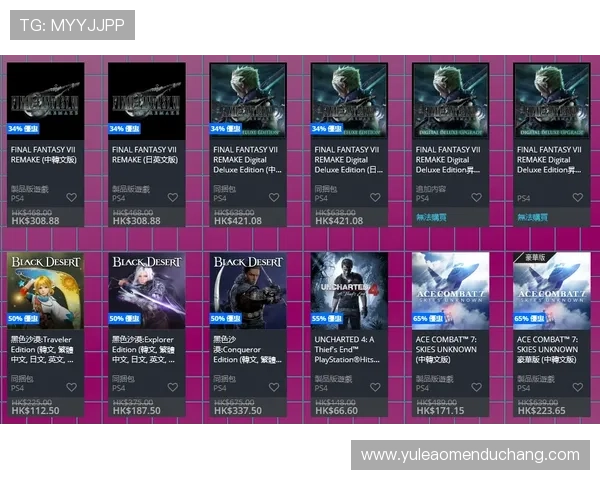Image resolution: width=600 pixels, height=480 pixels.
Task: Click the 無法購買 label on 追加內容 card
Action: click(431, 217)
